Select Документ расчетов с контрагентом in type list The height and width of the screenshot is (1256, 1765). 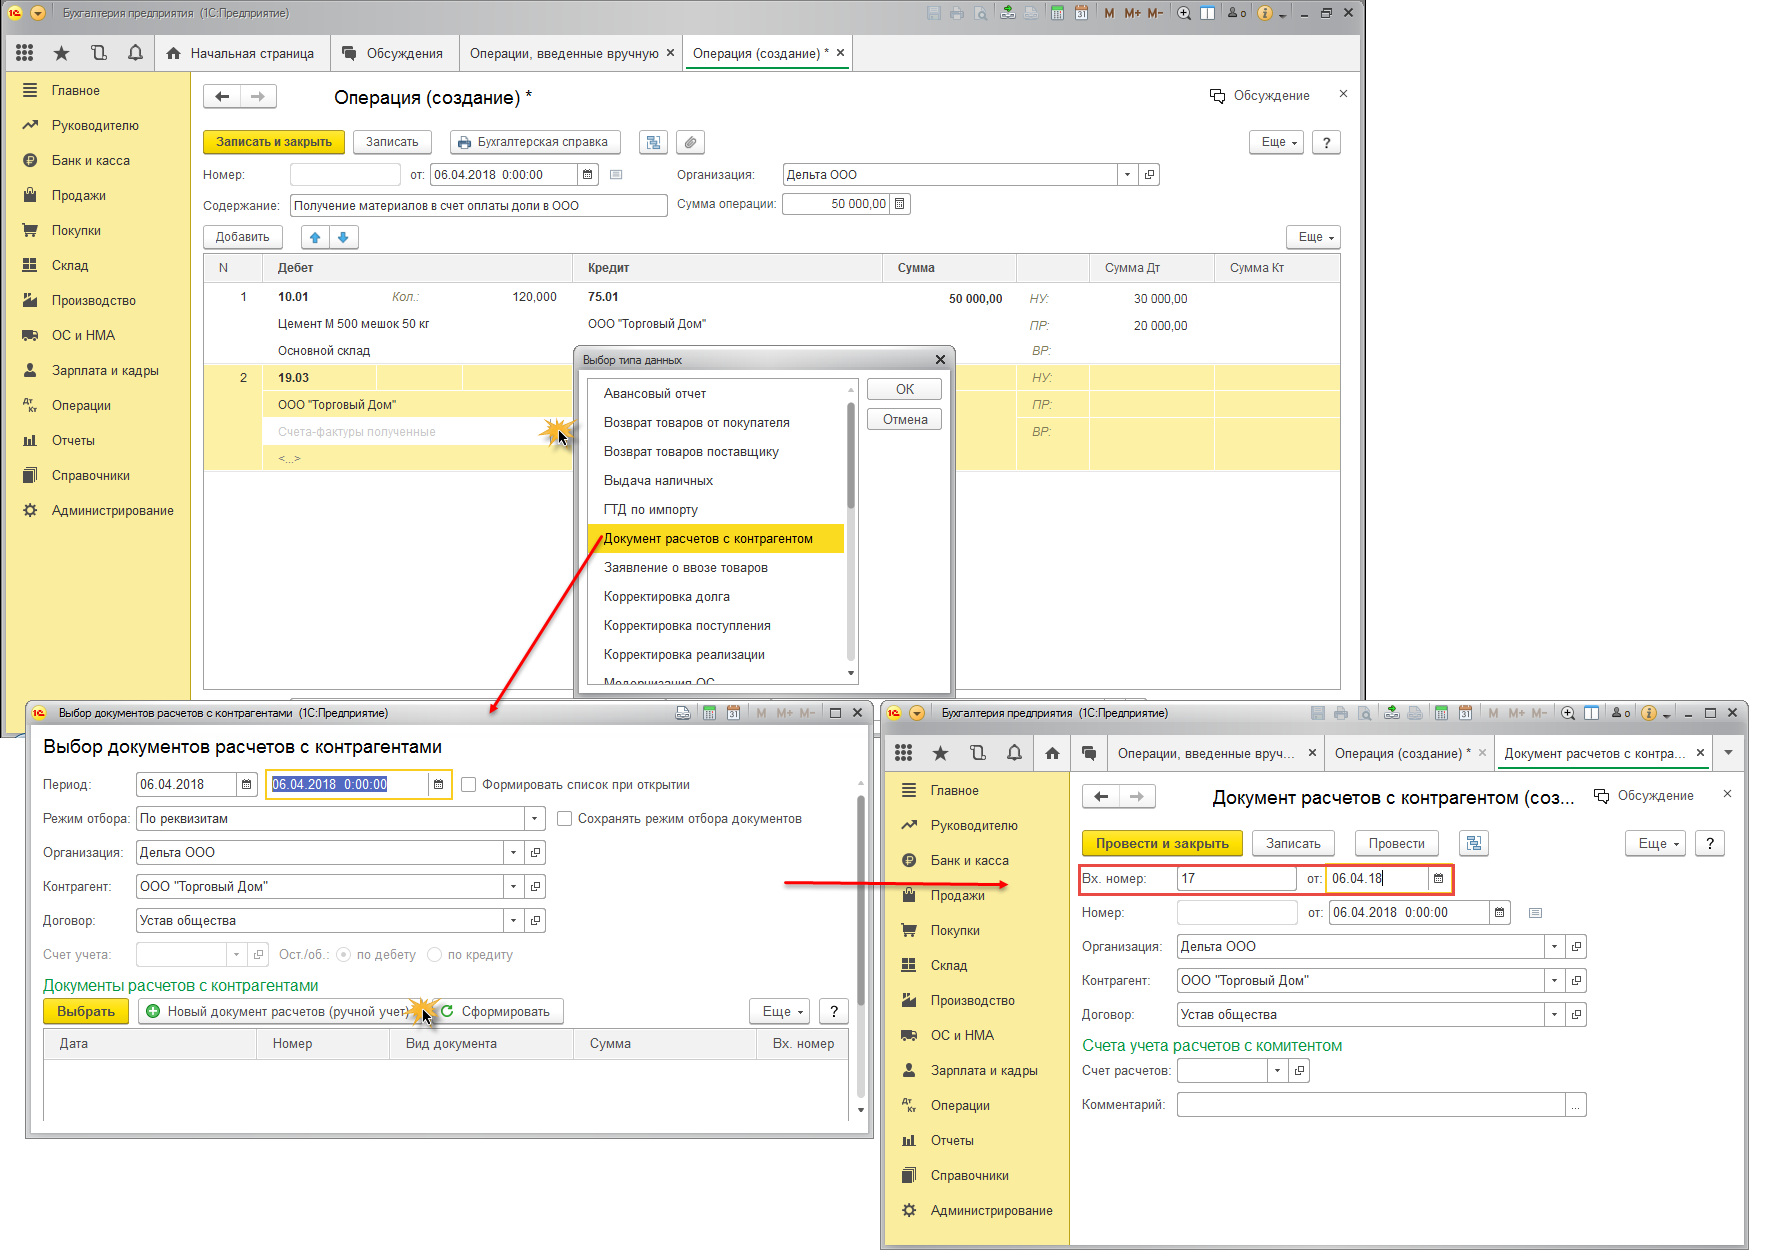click(x=716, y=539)
